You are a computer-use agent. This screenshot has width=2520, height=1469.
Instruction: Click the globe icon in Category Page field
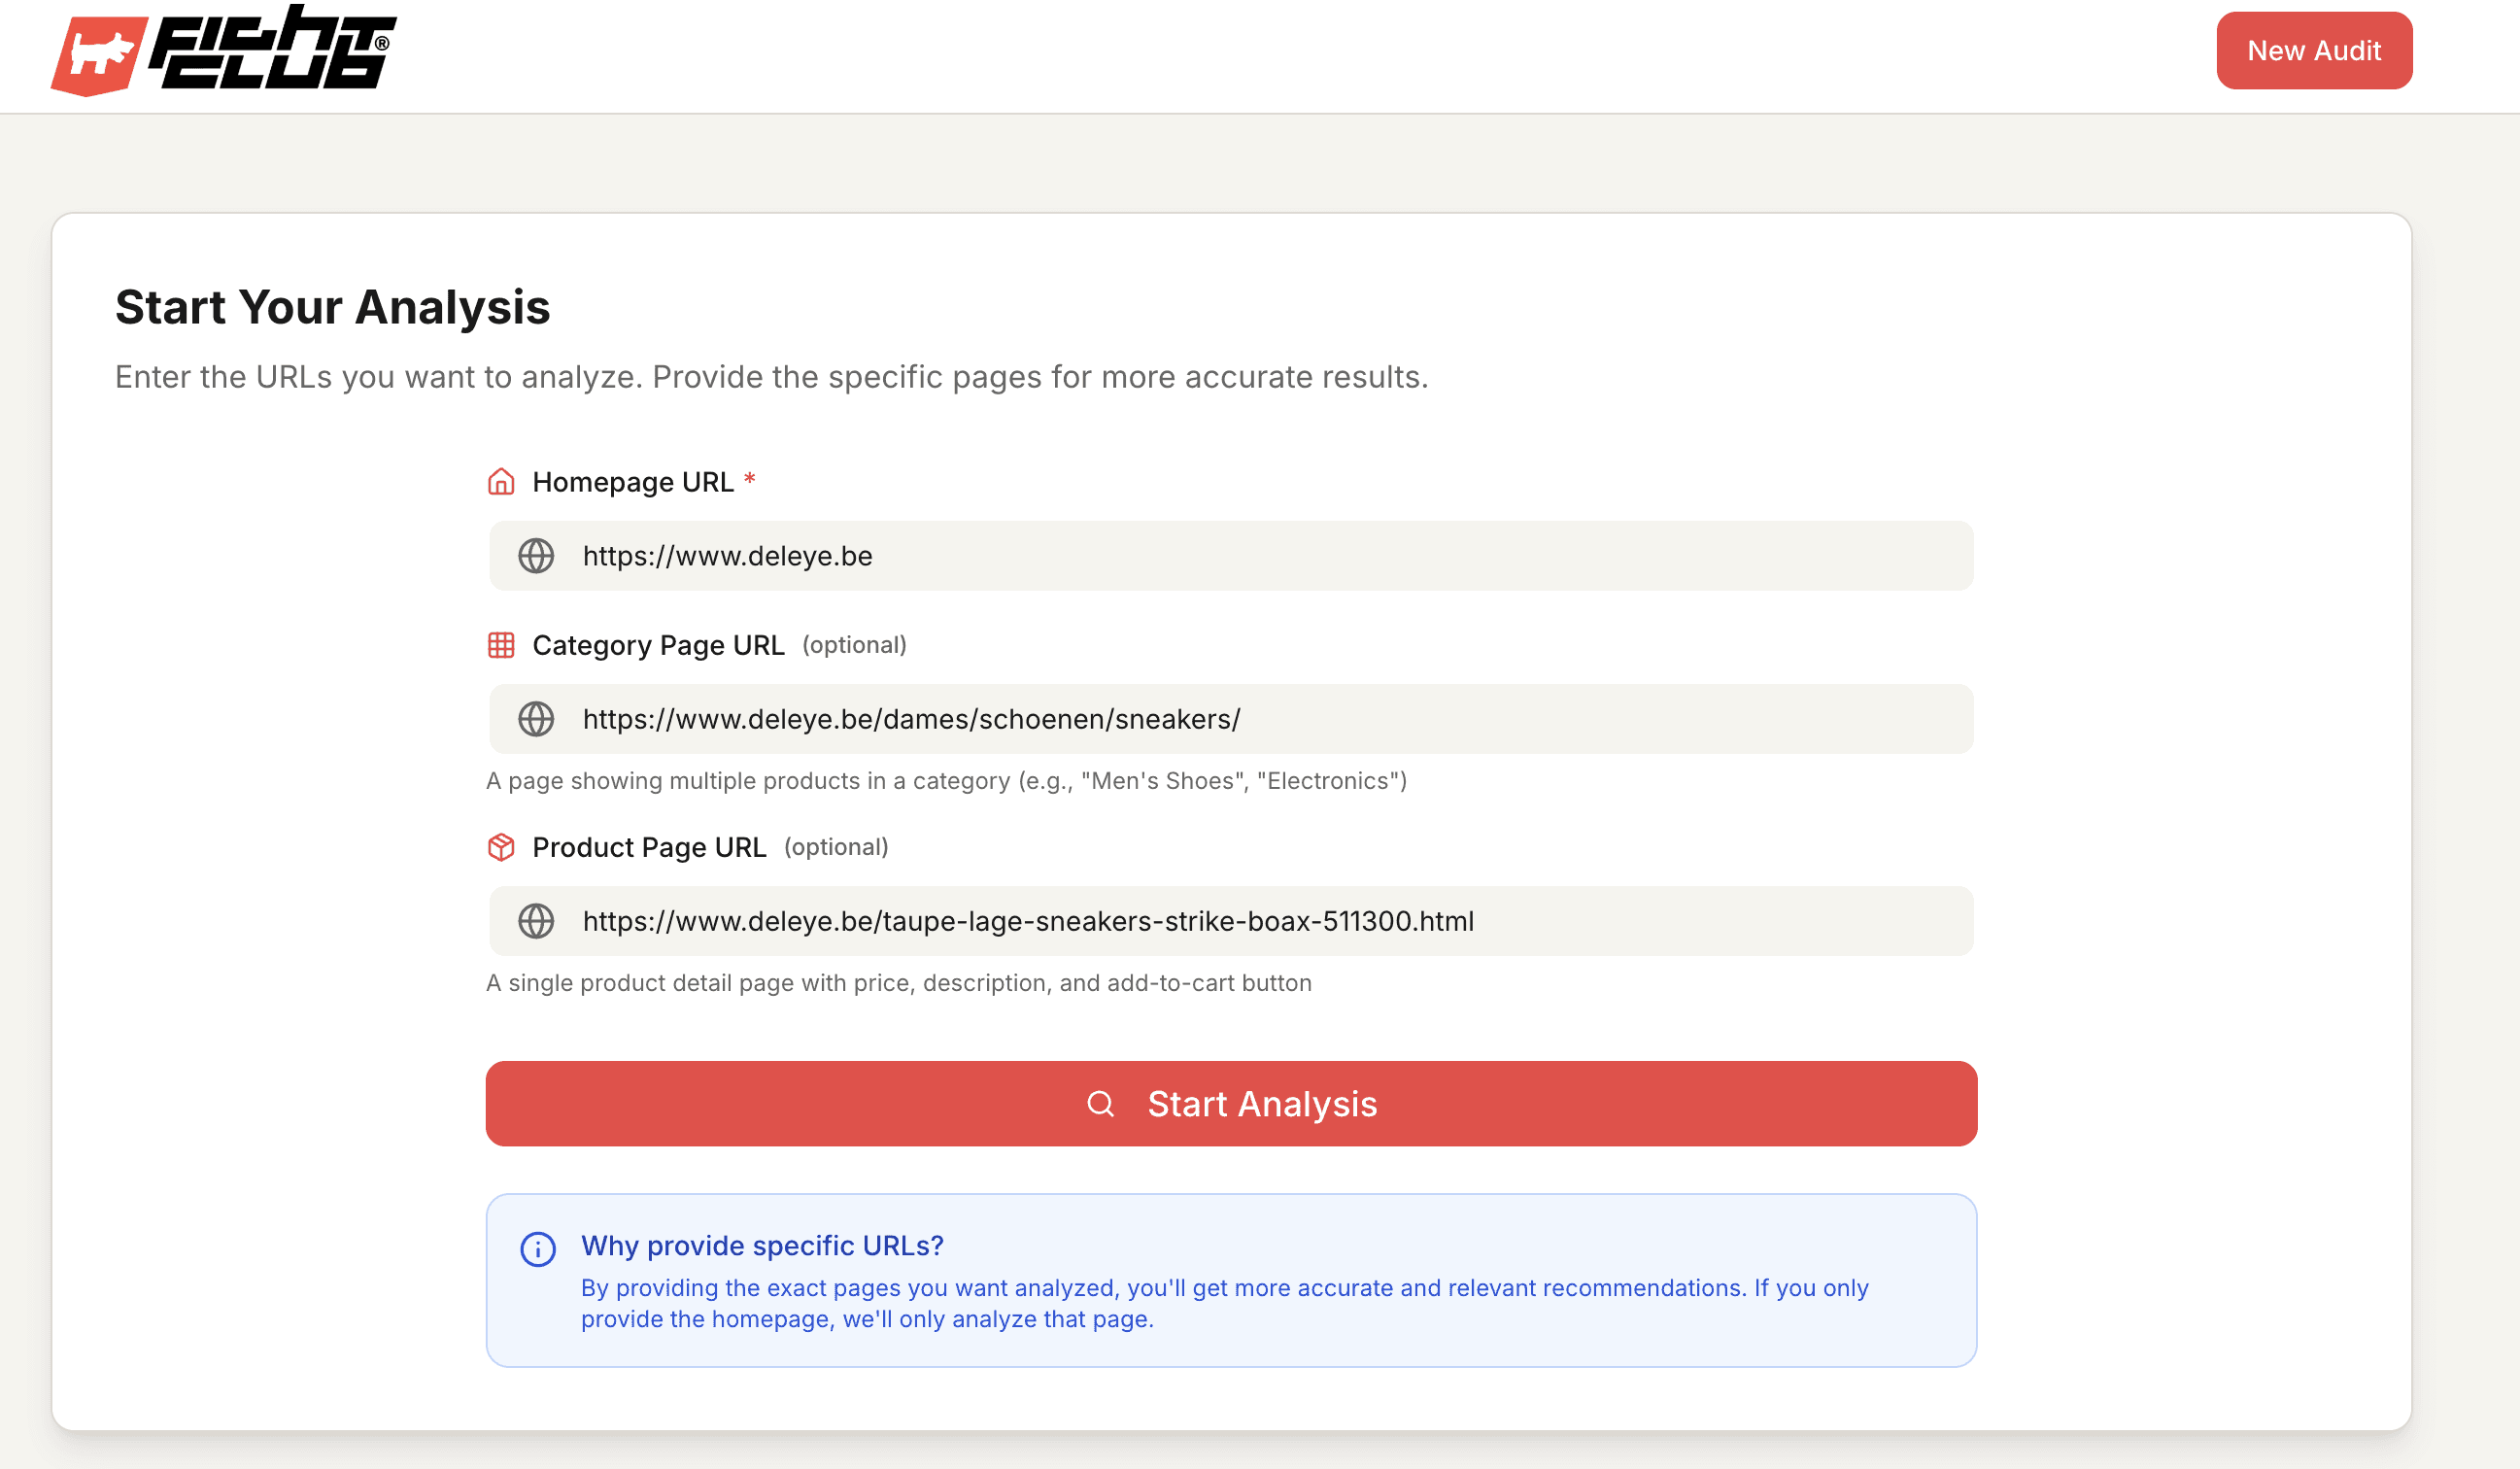pyautogui.click(x=536, y=719)
